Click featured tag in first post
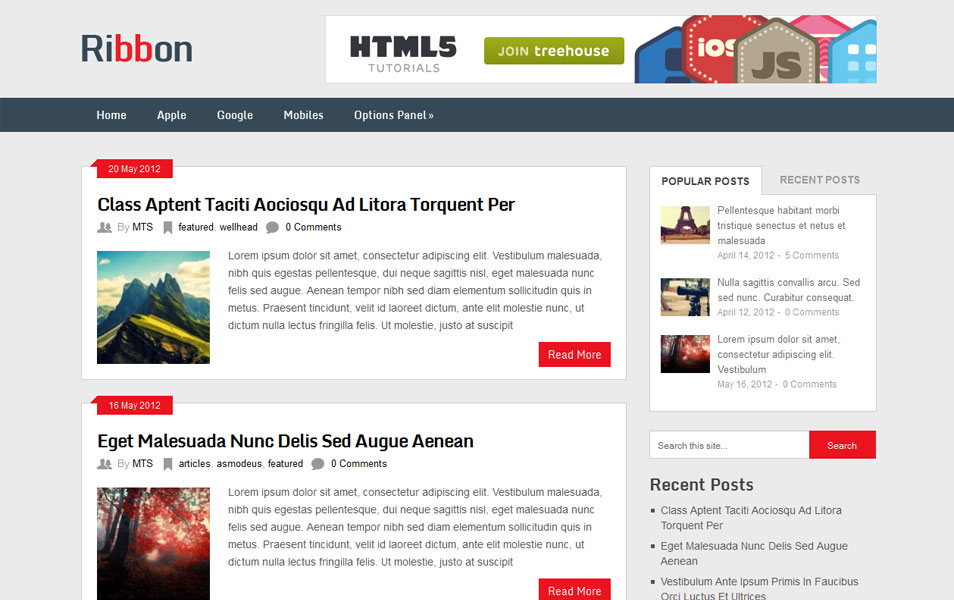Screen dimensions: 954x600 point(196,227)
